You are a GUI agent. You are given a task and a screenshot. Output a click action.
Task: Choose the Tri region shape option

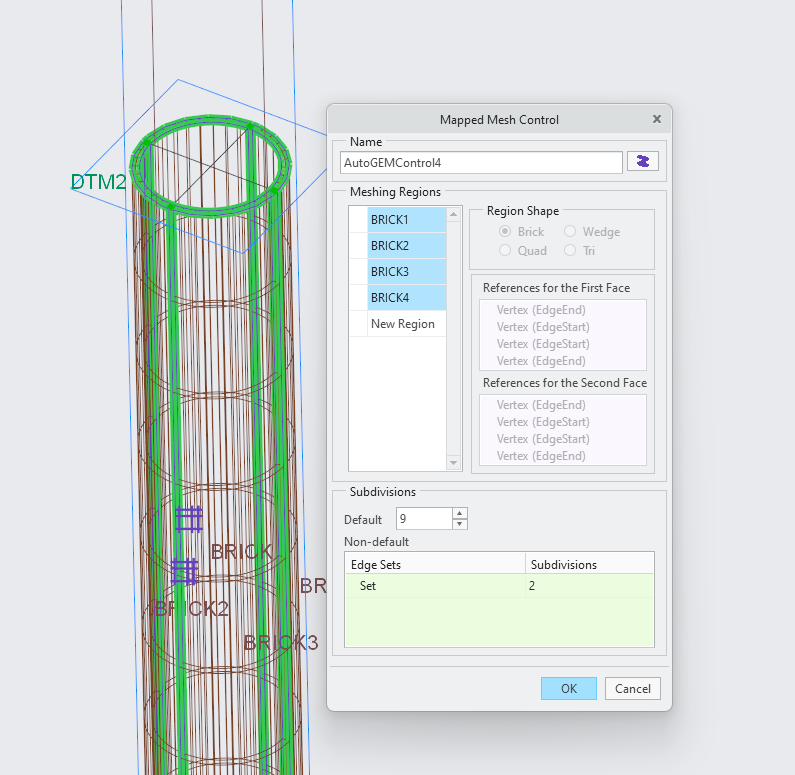click(570, 250)
